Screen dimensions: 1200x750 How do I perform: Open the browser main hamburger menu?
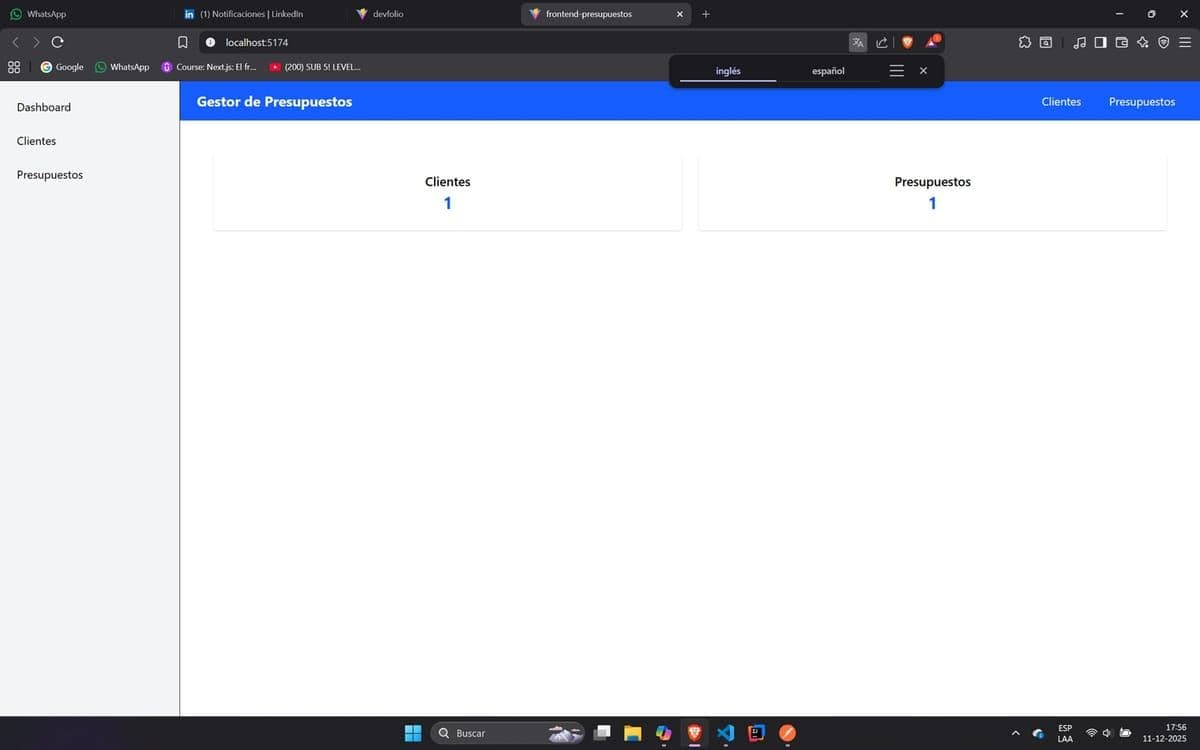1185,42
